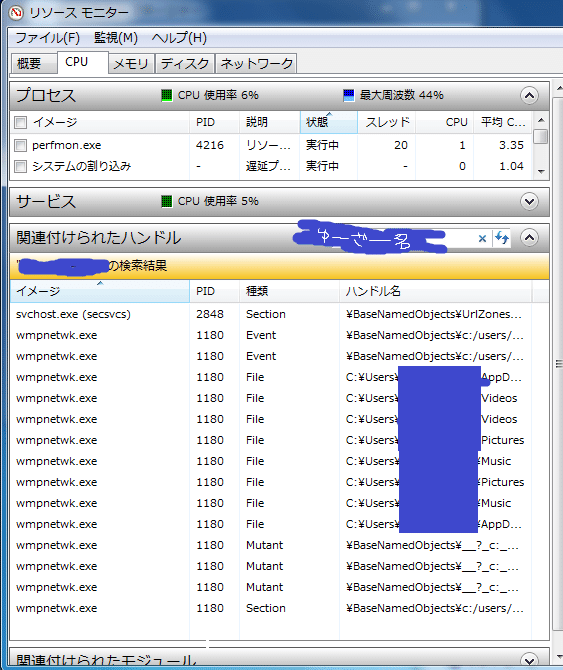Sort processes by スレッド column header
The image size is (563, 670).
click(x=386, y=122)
